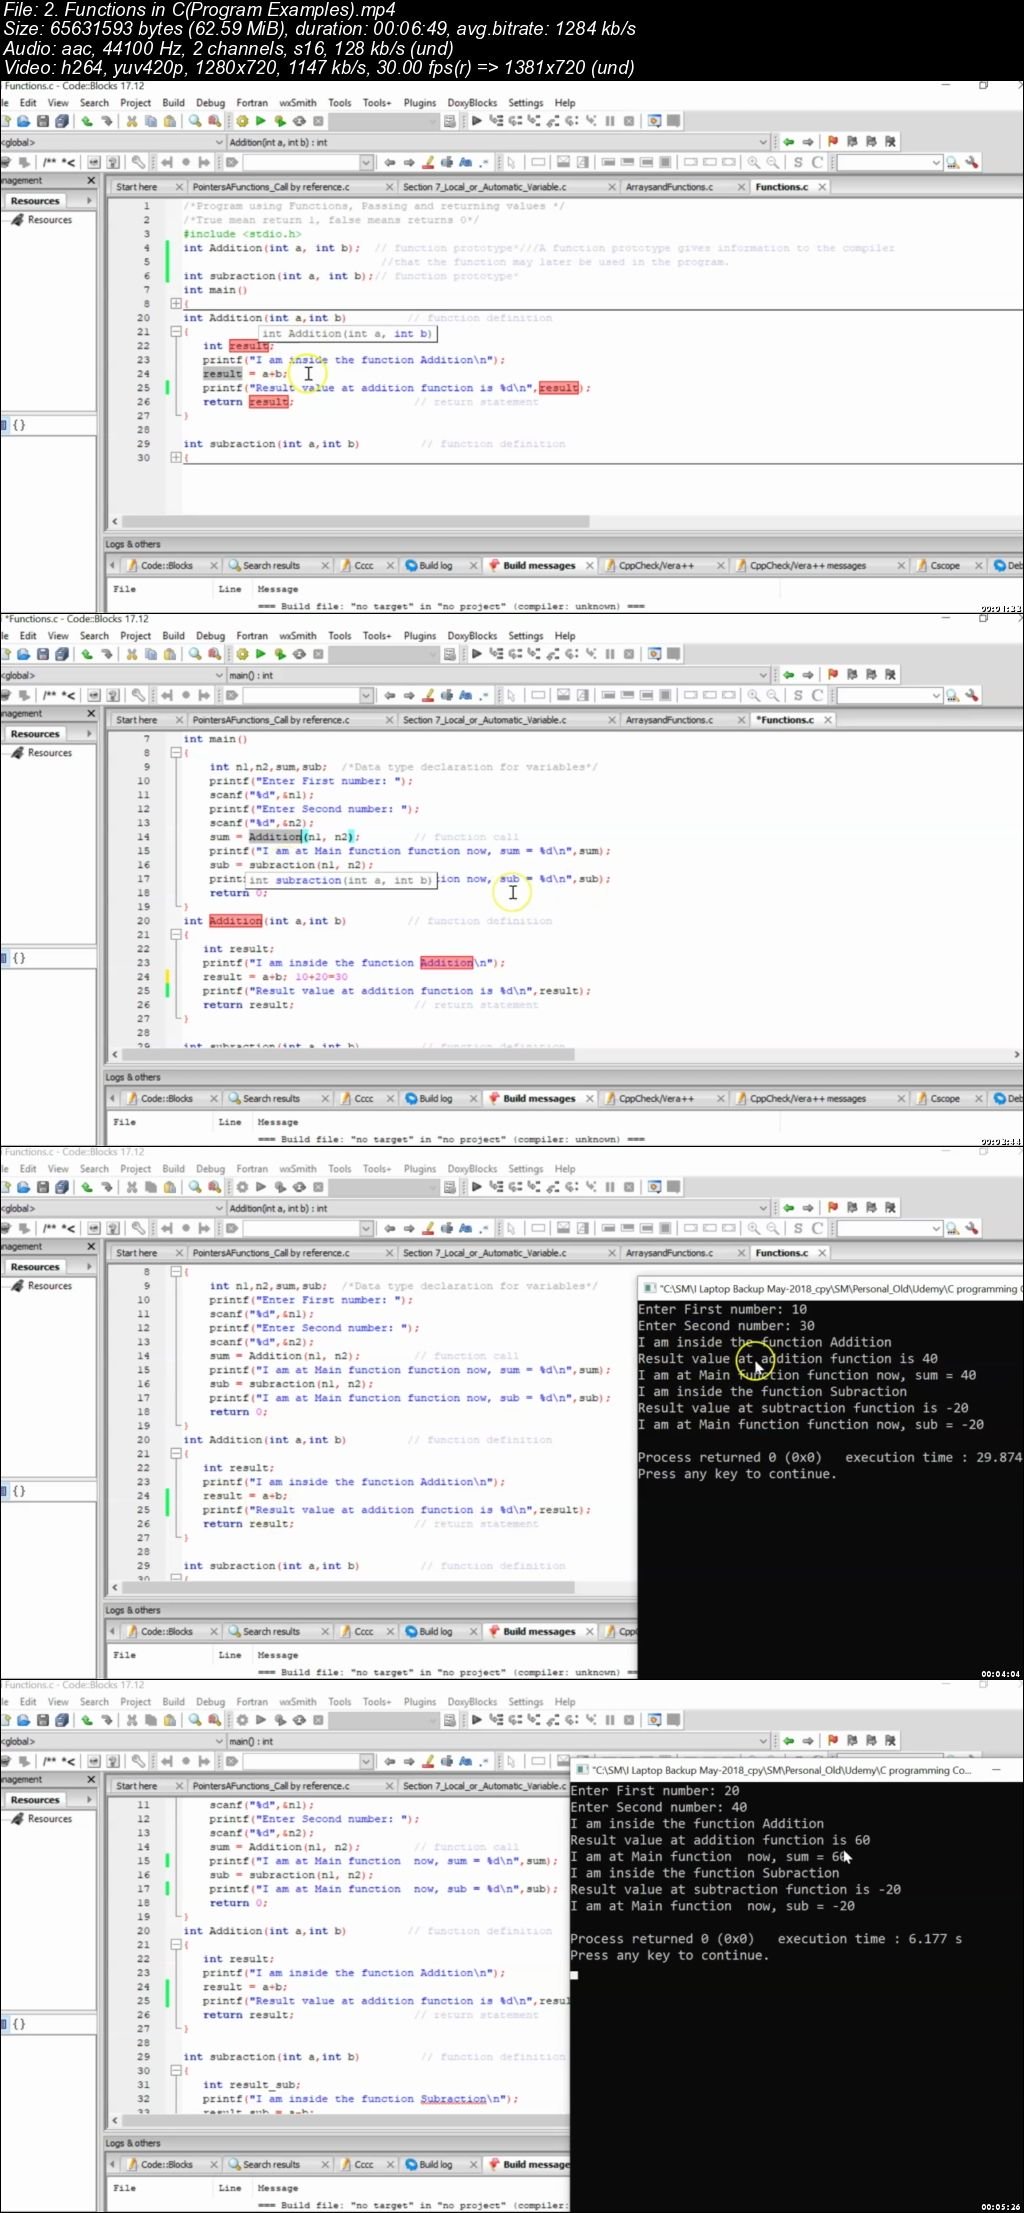Open Debug menu in second frame
This screenshot has height=2213, width=1024.
(x=210, y=635)
